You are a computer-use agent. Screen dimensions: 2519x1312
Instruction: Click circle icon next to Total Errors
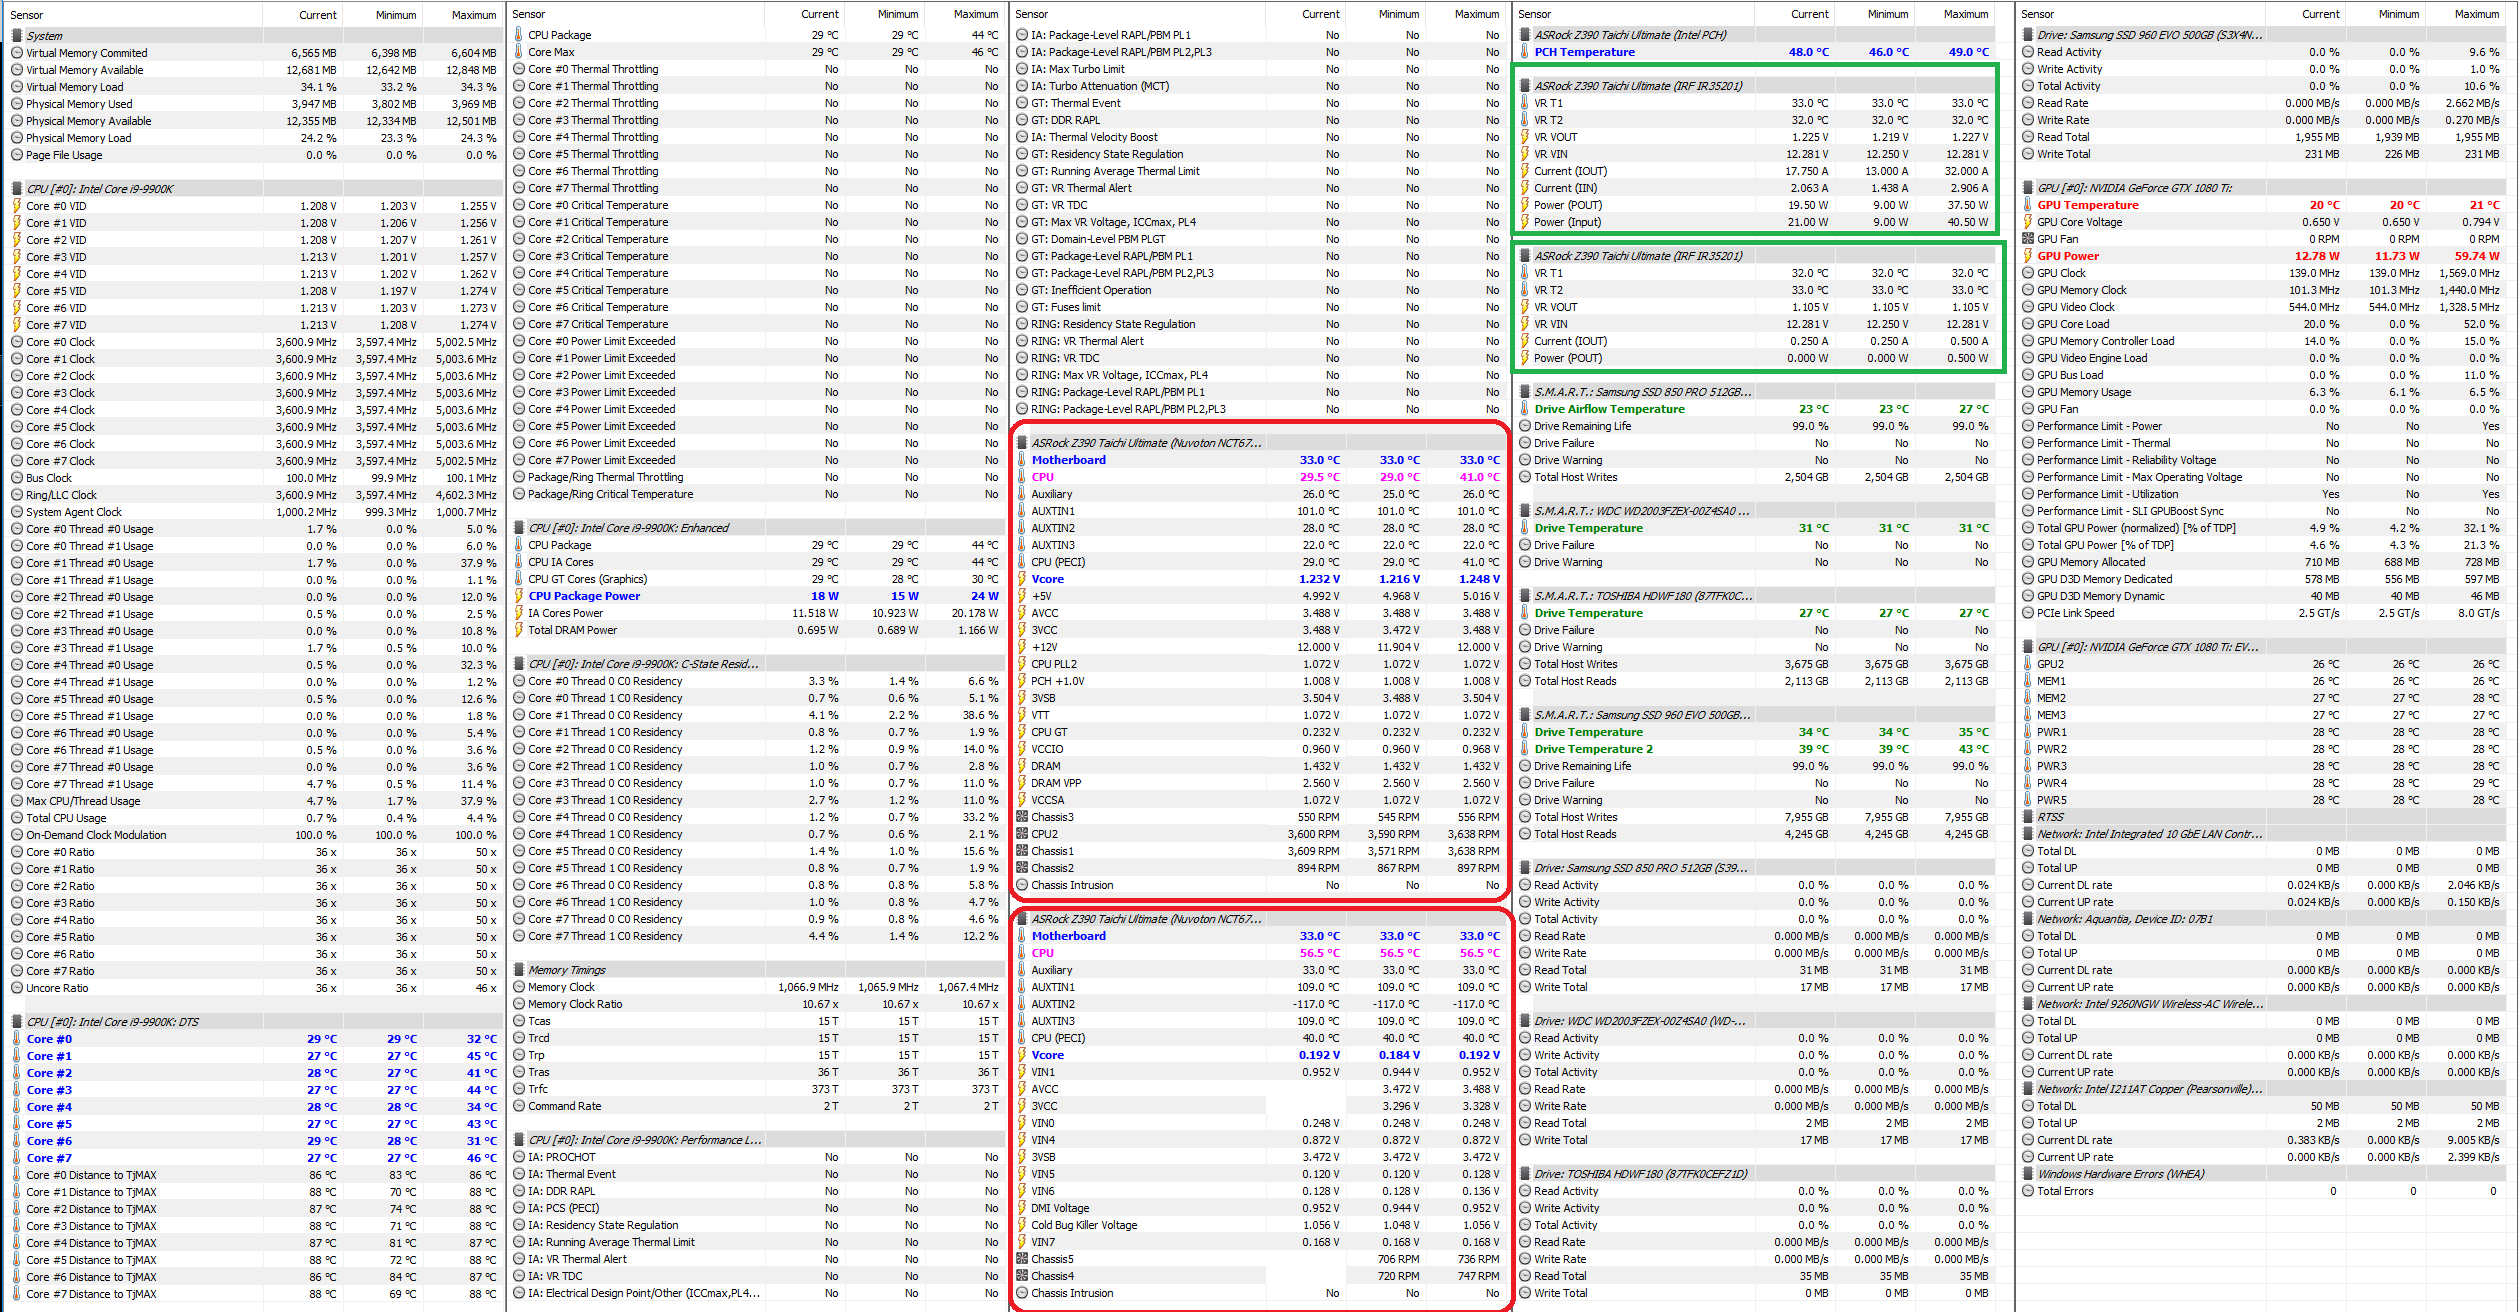click(2027, 1191)
